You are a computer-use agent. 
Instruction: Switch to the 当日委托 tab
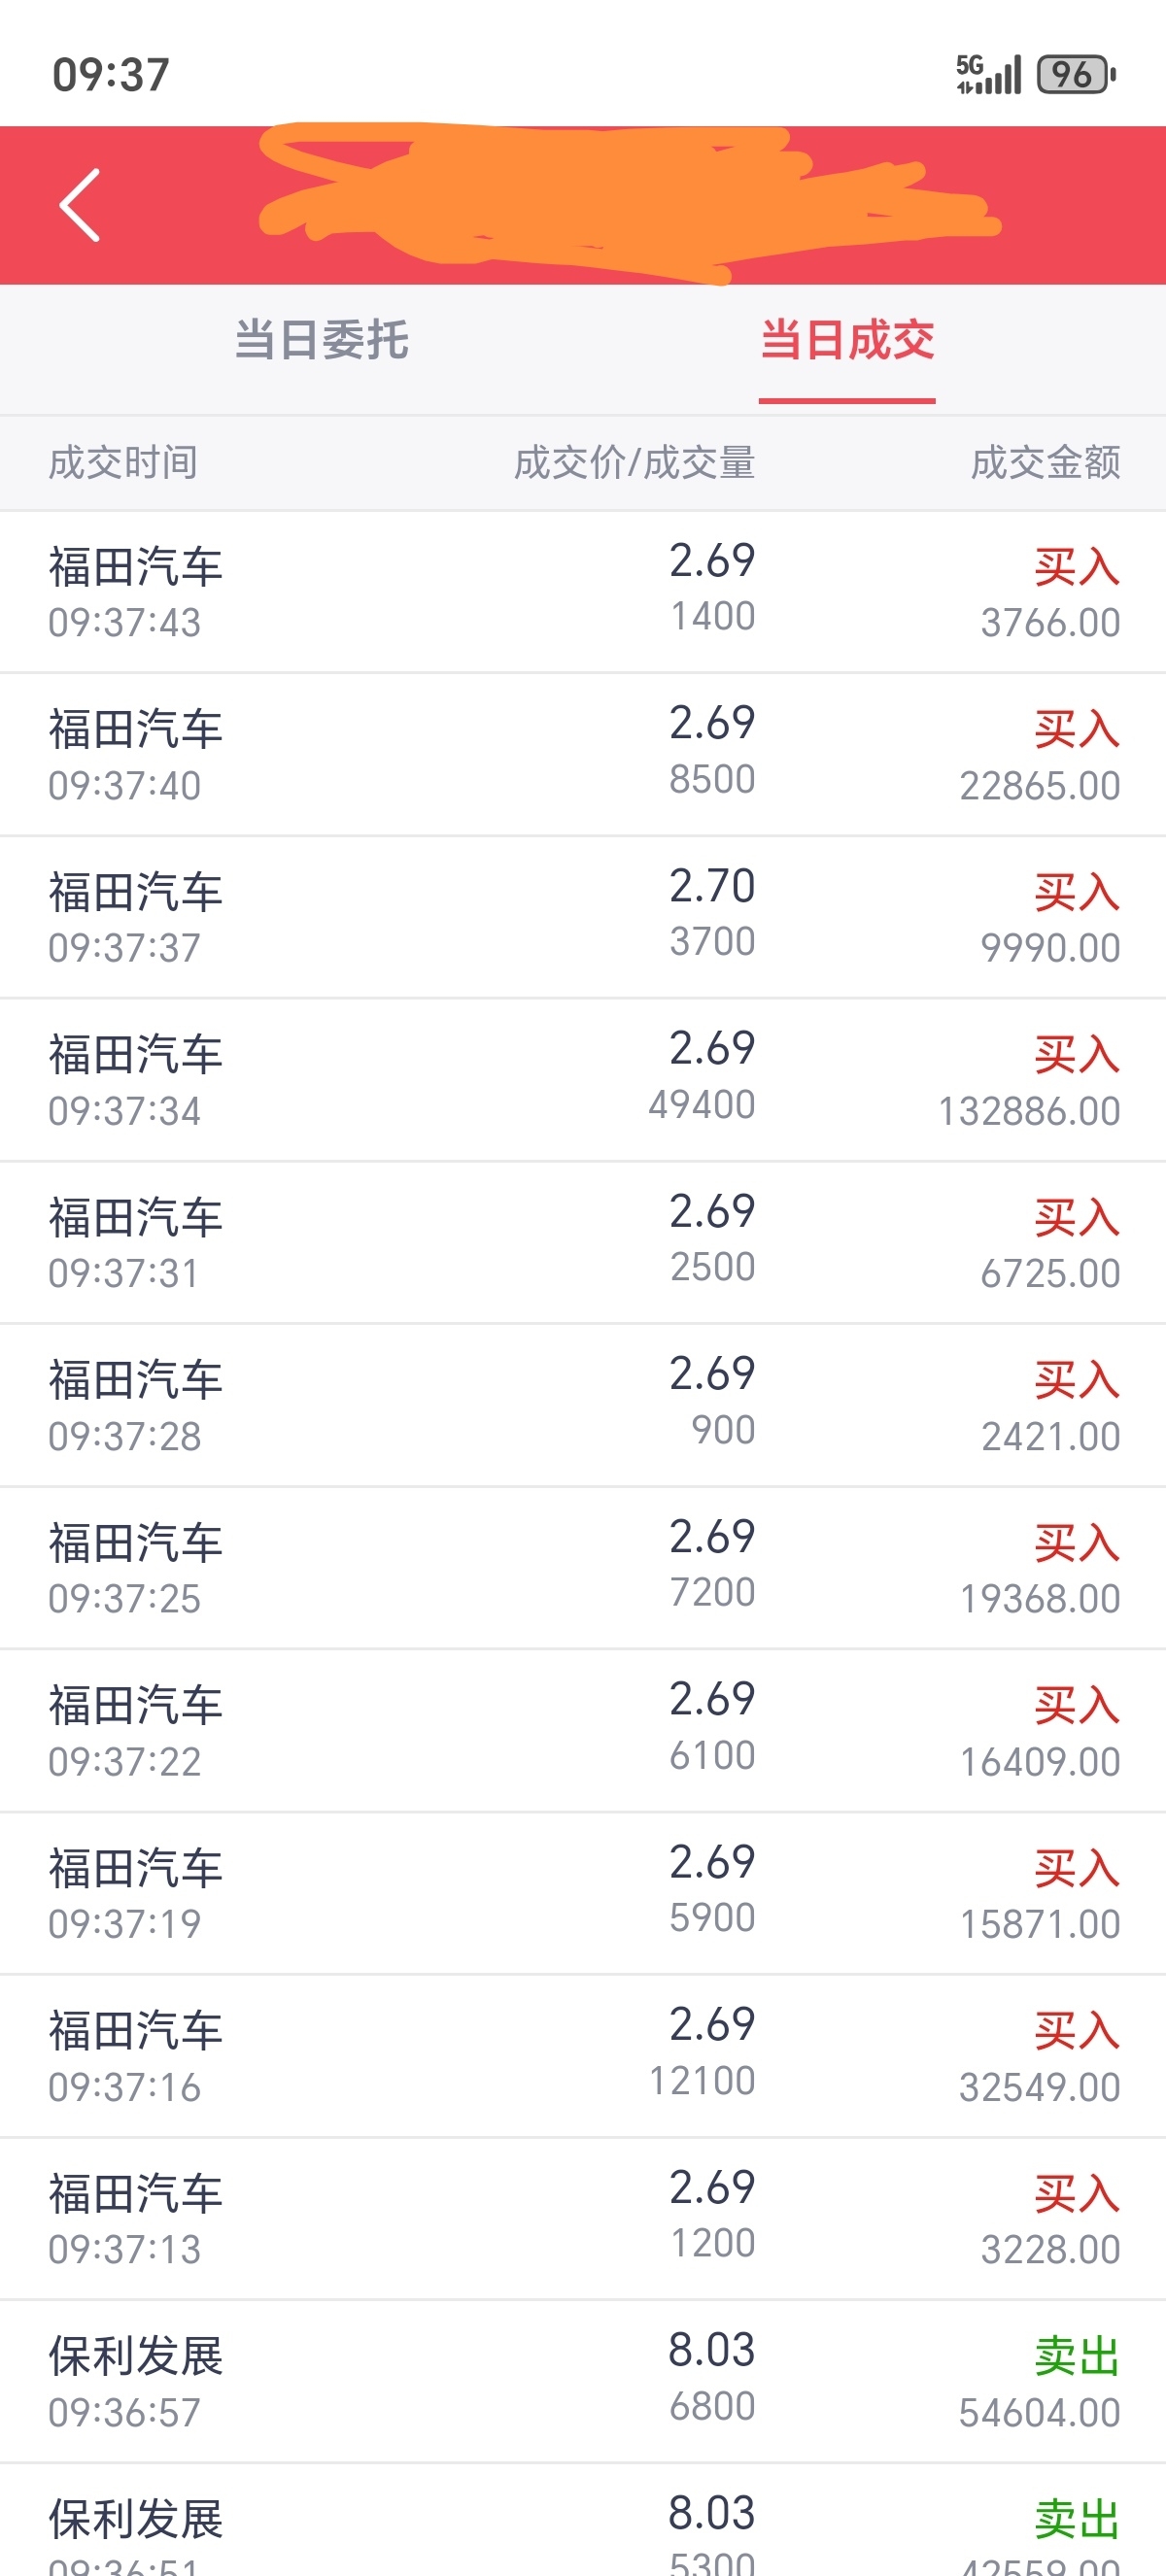321,340
